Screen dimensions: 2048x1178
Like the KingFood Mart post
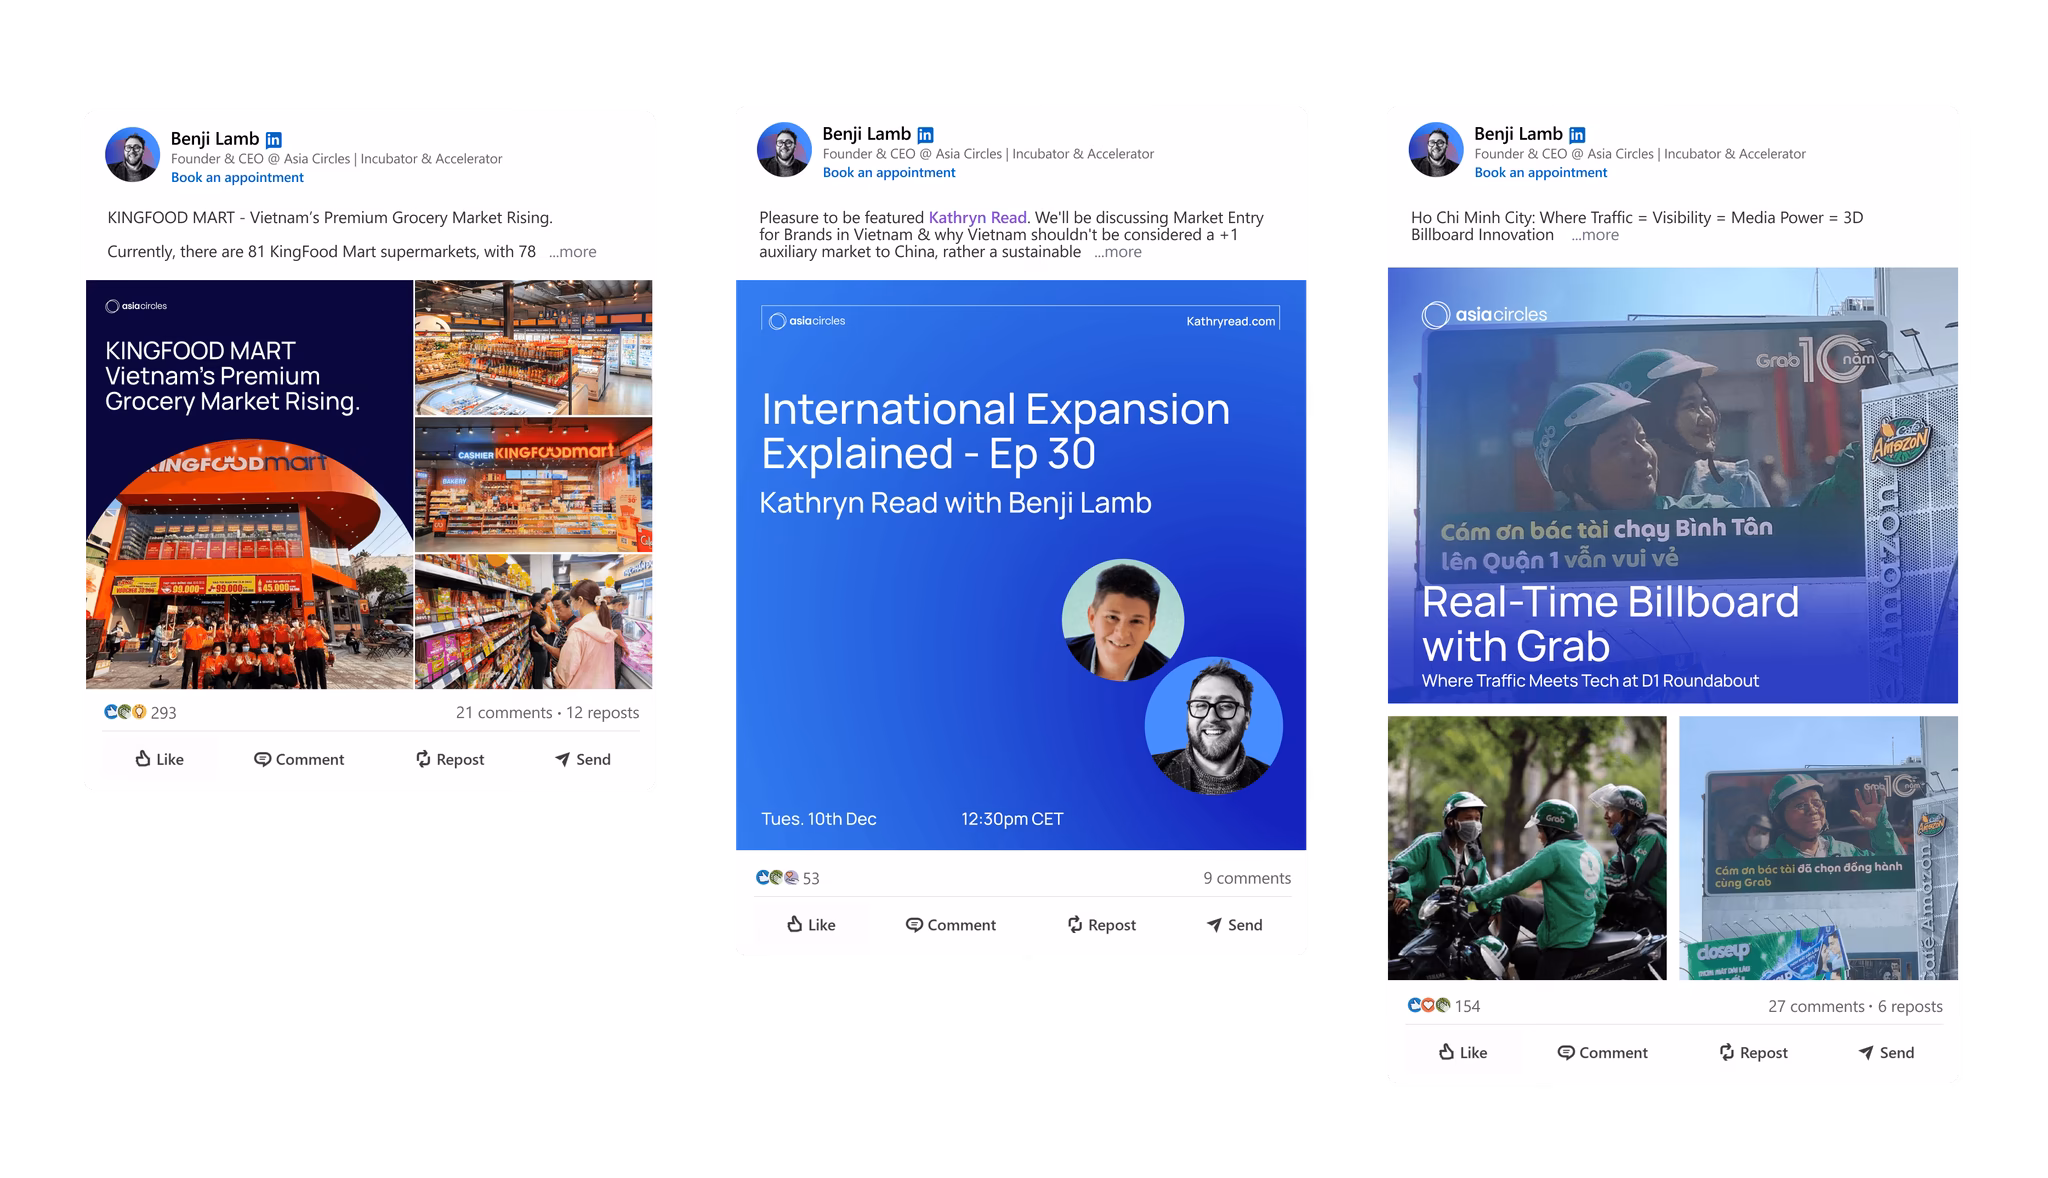[x=160, y=759]
